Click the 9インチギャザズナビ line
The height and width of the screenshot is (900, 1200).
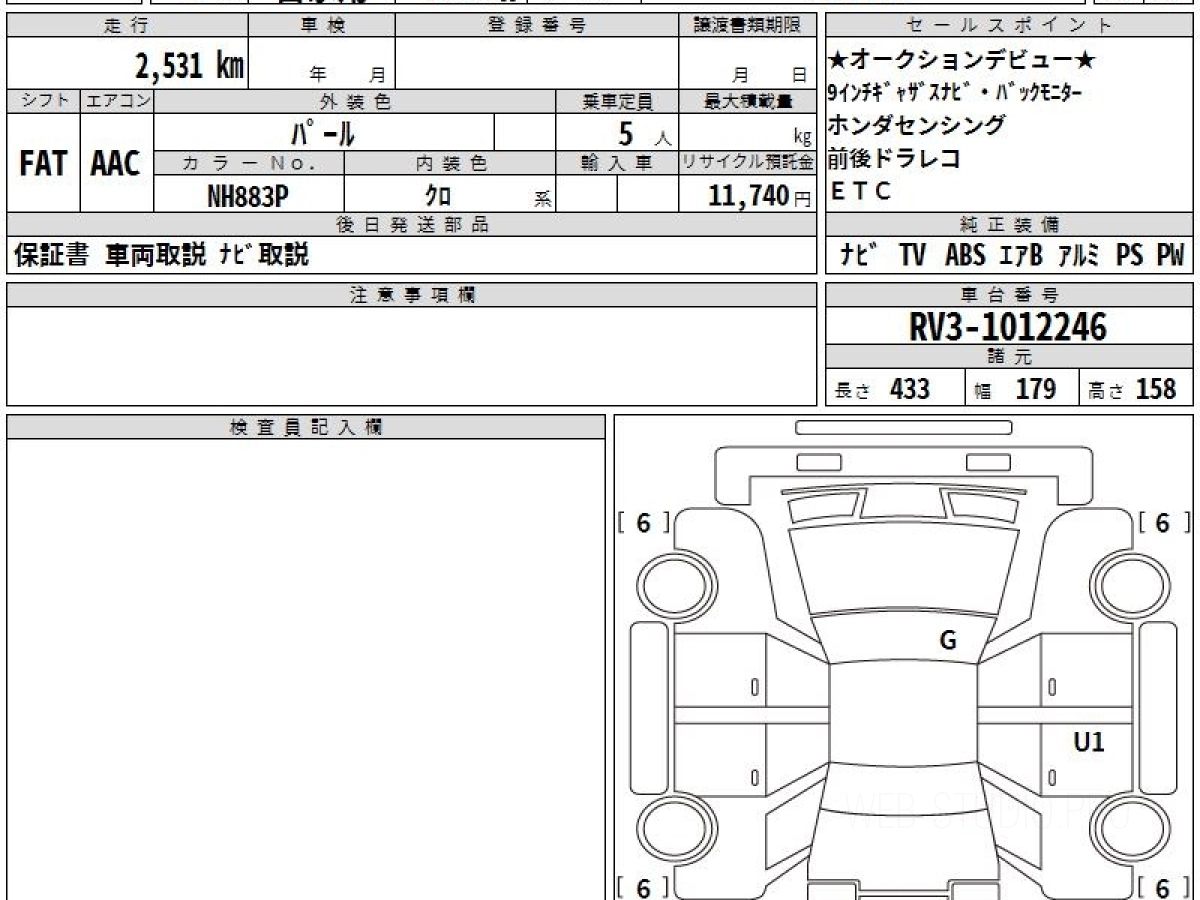(x=956, y=93)
